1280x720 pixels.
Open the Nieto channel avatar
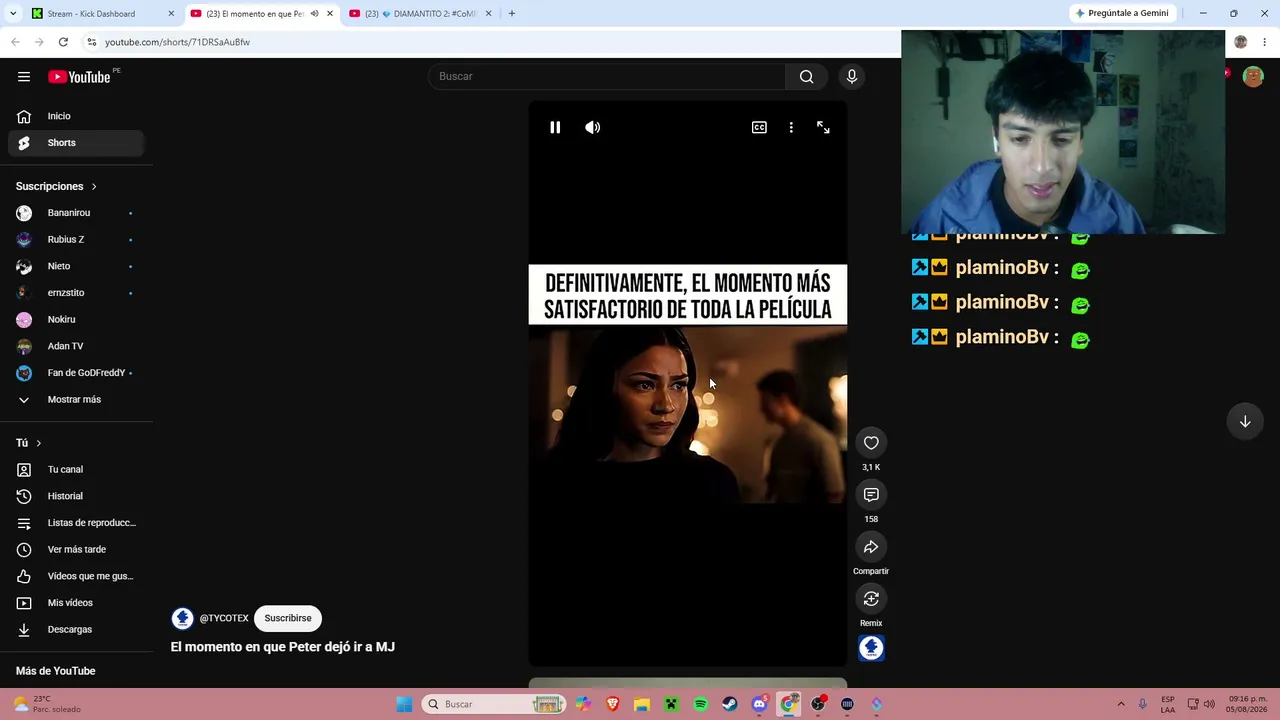pos(24,266)
